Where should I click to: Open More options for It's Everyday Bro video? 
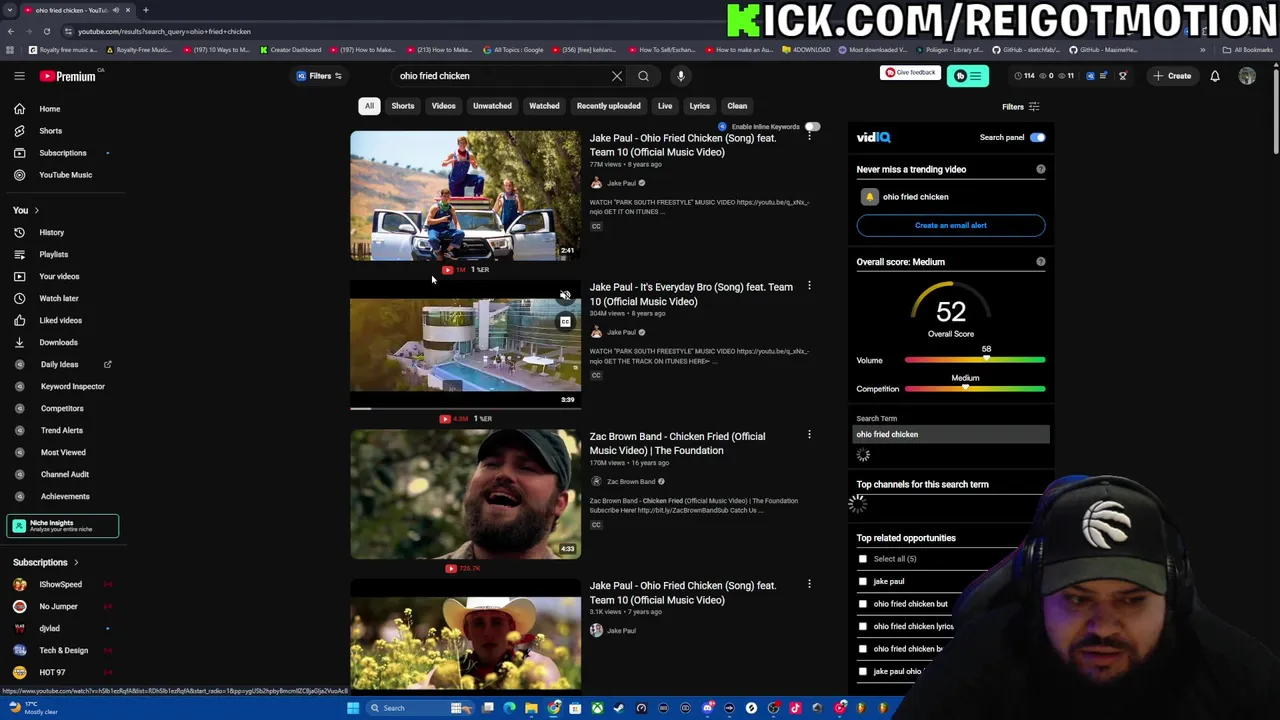click(x=809, y=286)
